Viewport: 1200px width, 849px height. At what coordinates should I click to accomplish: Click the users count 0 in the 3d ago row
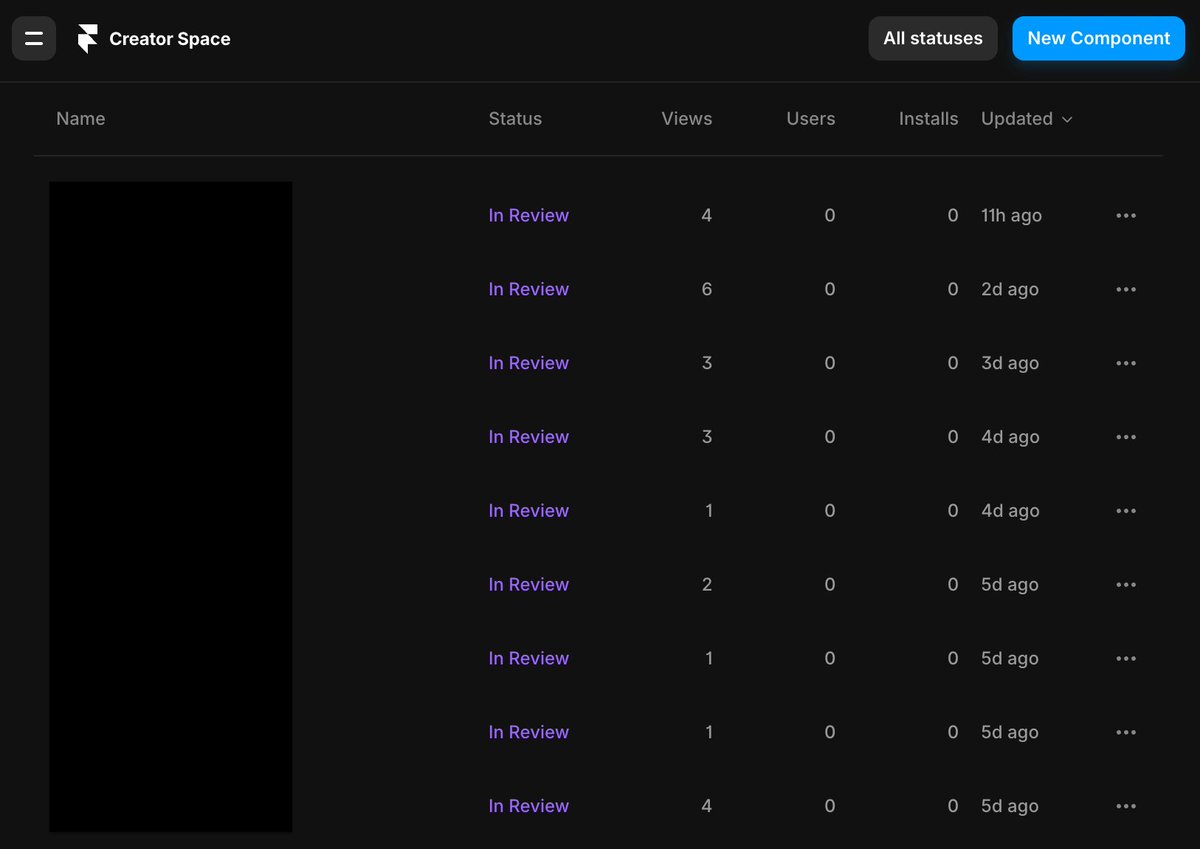click(830, 364)
